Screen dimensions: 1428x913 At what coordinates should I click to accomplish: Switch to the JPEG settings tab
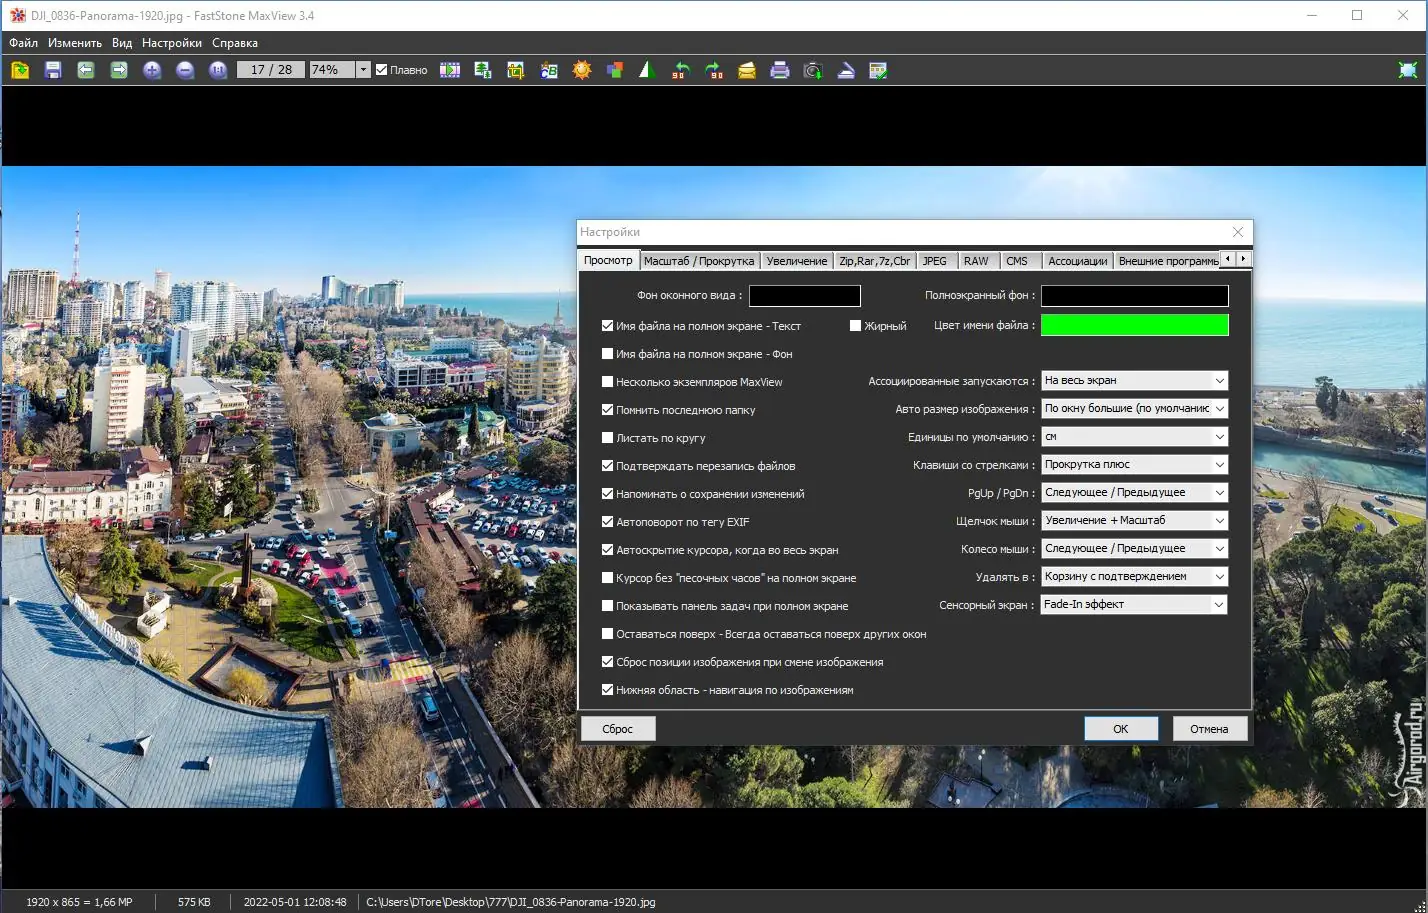click(x=934, y=261)
